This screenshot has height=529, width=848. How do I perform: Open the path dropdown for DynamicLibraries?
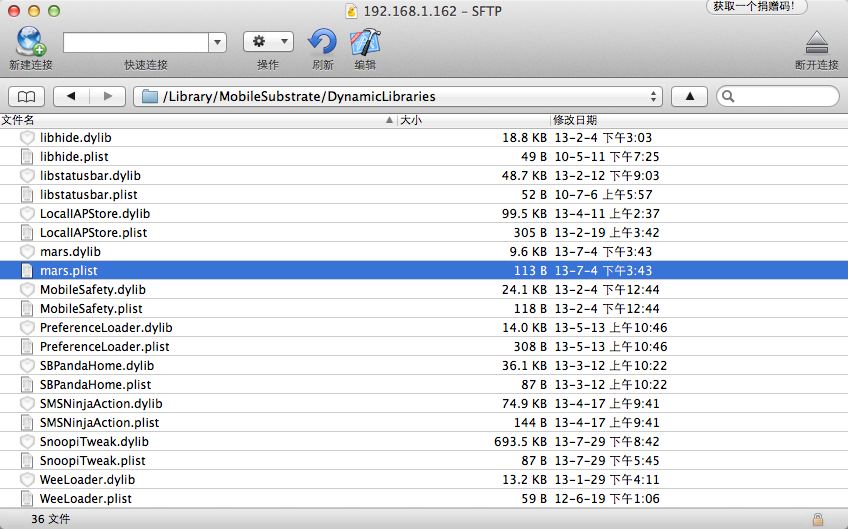(398, 97)
